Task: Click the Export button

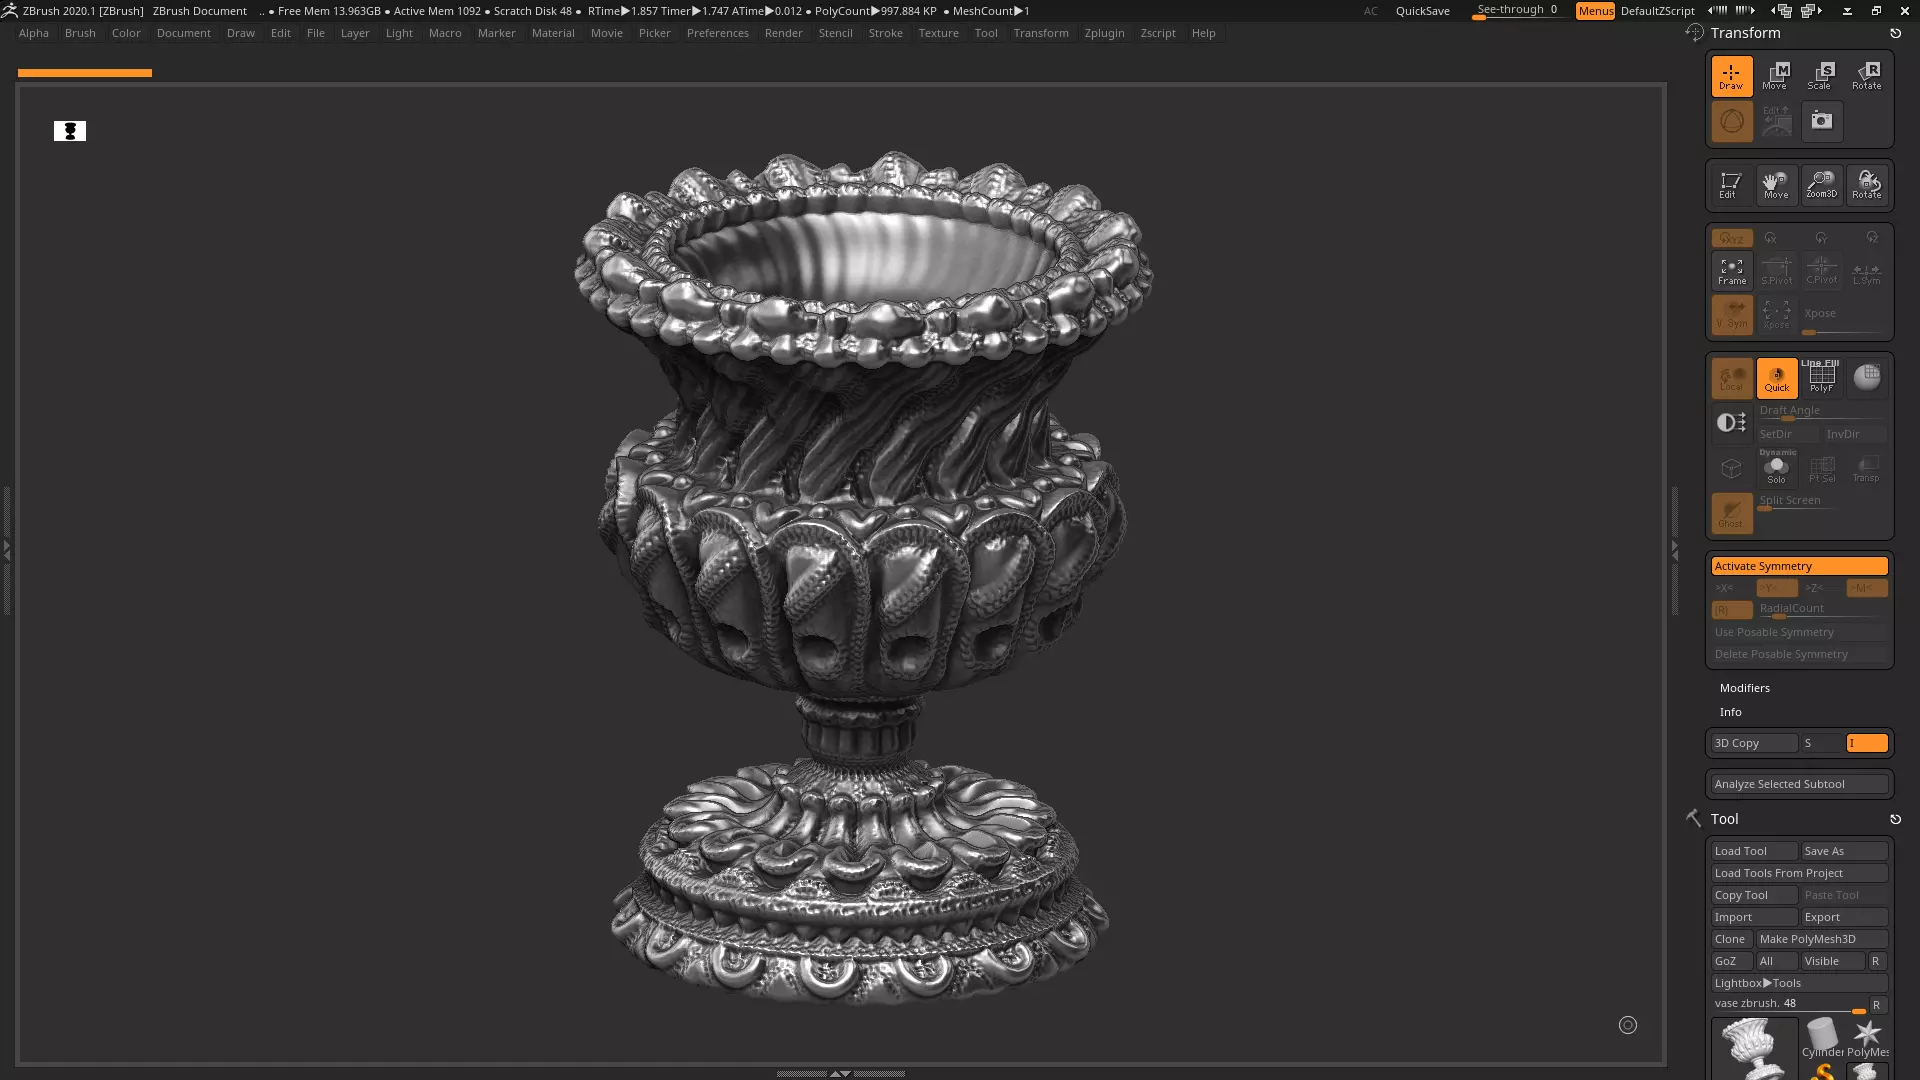Action: point(1844,917)
